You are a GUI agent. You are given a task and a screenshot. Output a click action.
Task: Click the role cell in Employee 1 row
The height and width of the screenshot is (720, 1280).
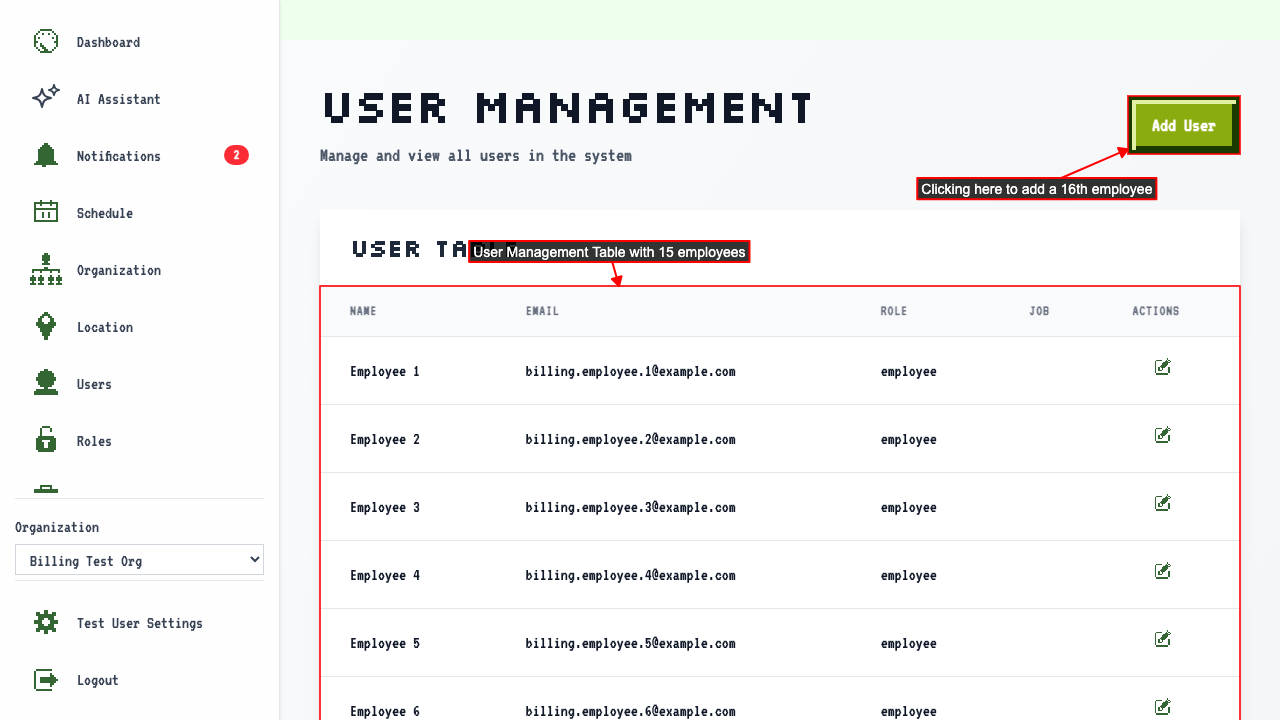909,371
